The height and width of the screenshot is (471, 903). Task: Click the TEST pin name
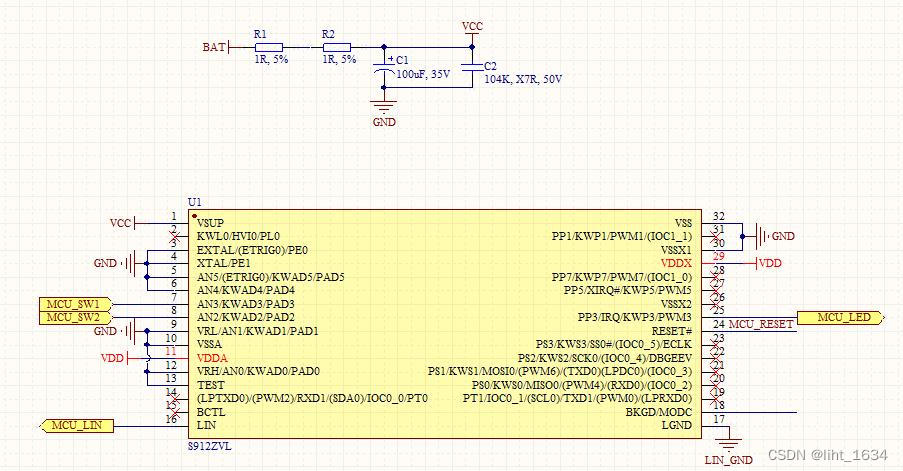click(x=210, y=385)
